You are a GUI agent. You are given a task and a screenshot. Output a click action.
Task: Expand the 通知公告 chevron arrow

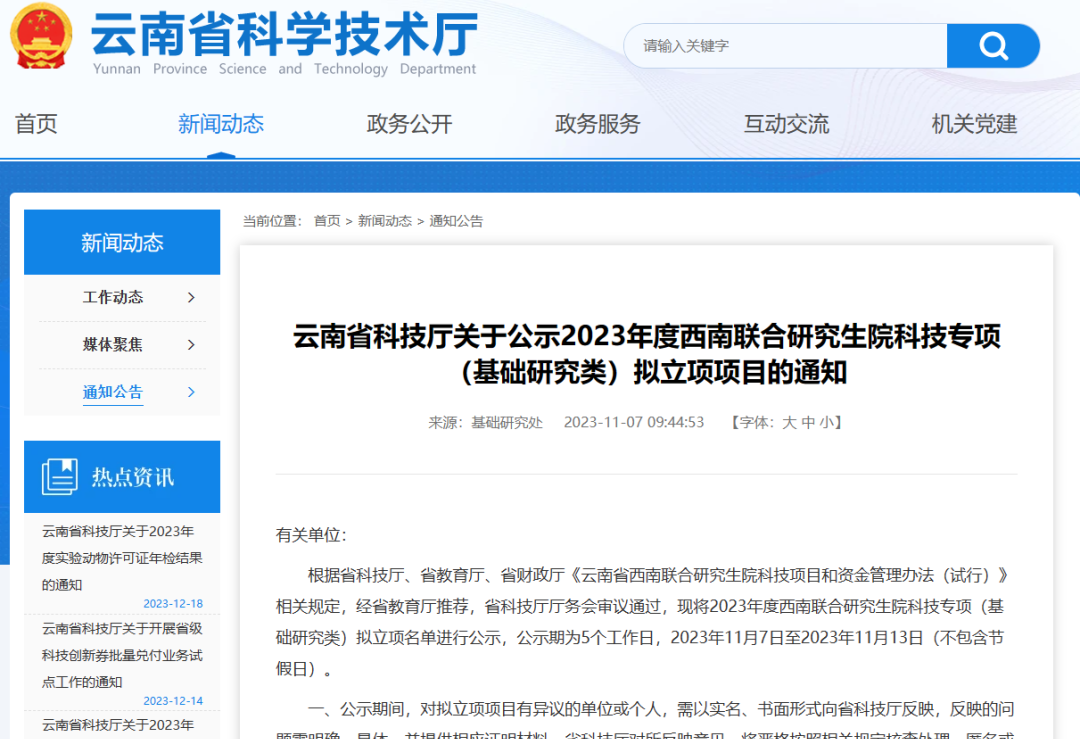tap(191, 392)
